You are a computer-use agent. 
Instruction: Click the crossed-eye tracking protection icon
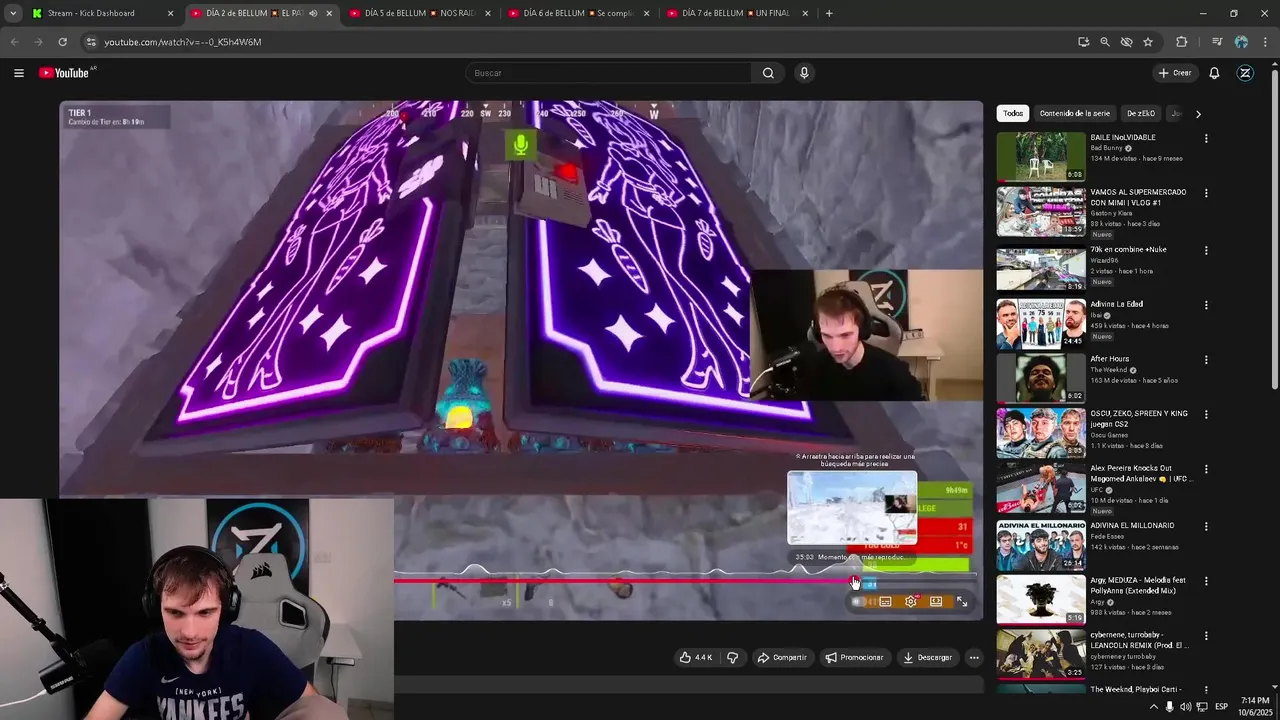1126,42
